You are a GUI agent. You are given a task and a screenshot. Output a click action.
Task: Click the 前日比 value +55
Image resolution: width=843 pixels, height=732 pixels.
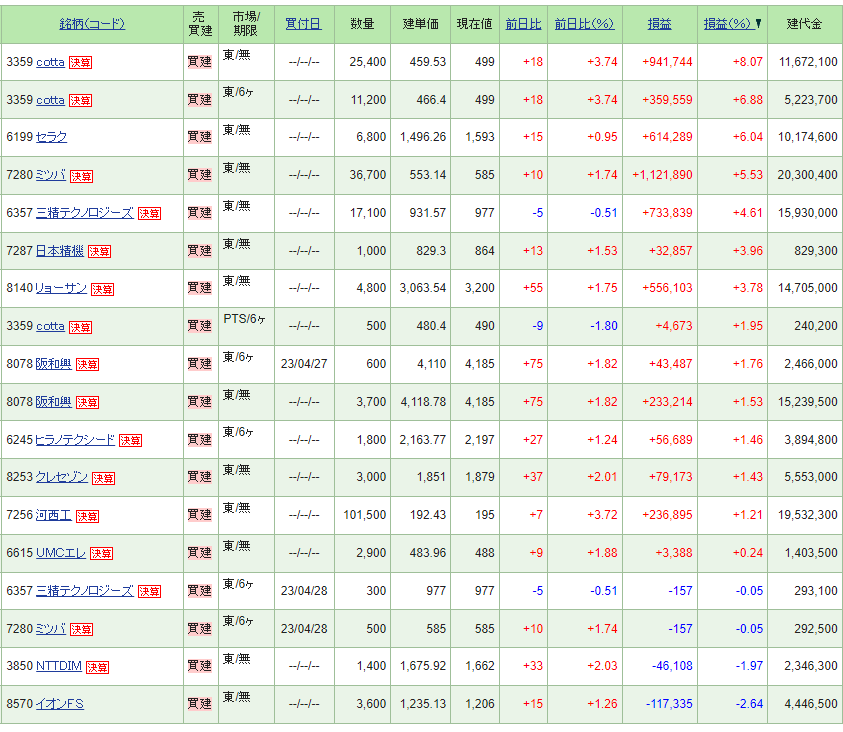click(533, 288)
